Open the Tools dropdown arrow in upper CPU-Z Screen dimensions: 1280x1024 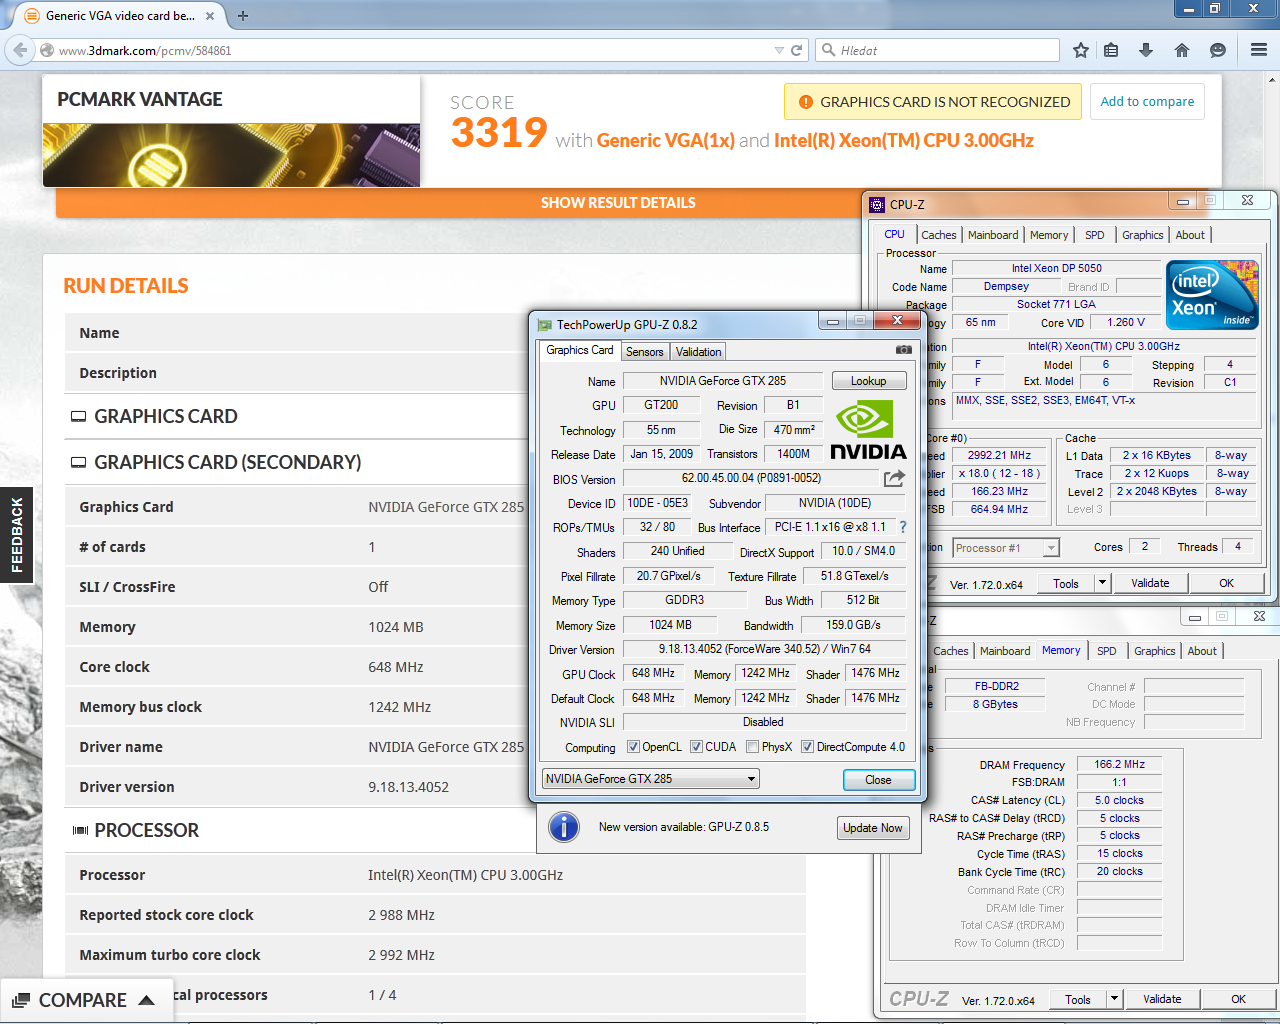pyautogui.click(x=1102, y=583)
